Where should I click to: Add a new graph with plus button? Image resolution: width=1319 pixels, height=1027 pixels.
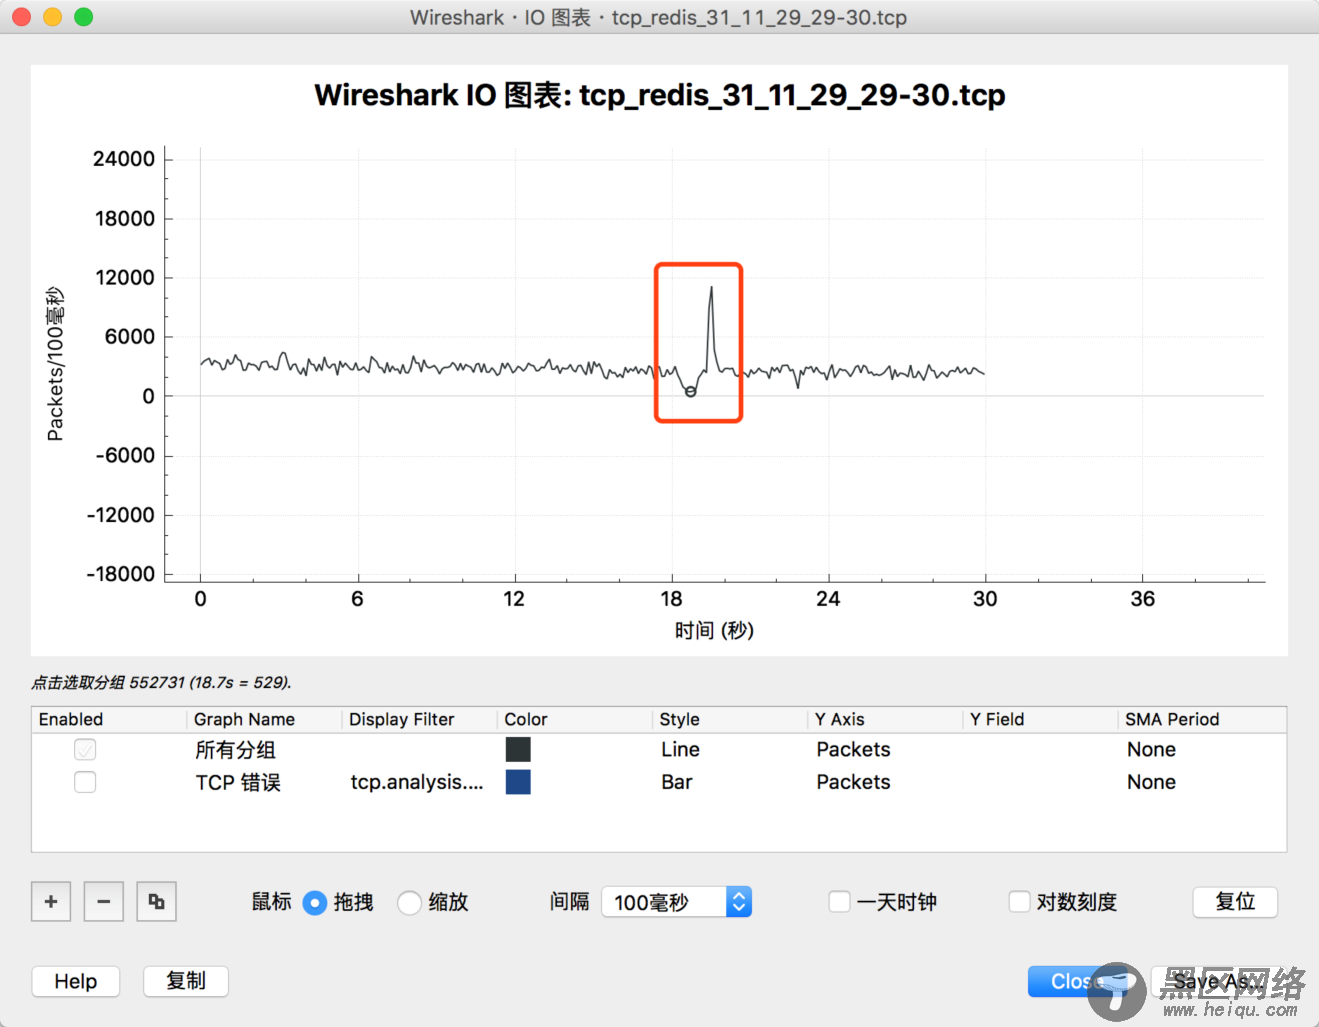(x=51, y=901)
